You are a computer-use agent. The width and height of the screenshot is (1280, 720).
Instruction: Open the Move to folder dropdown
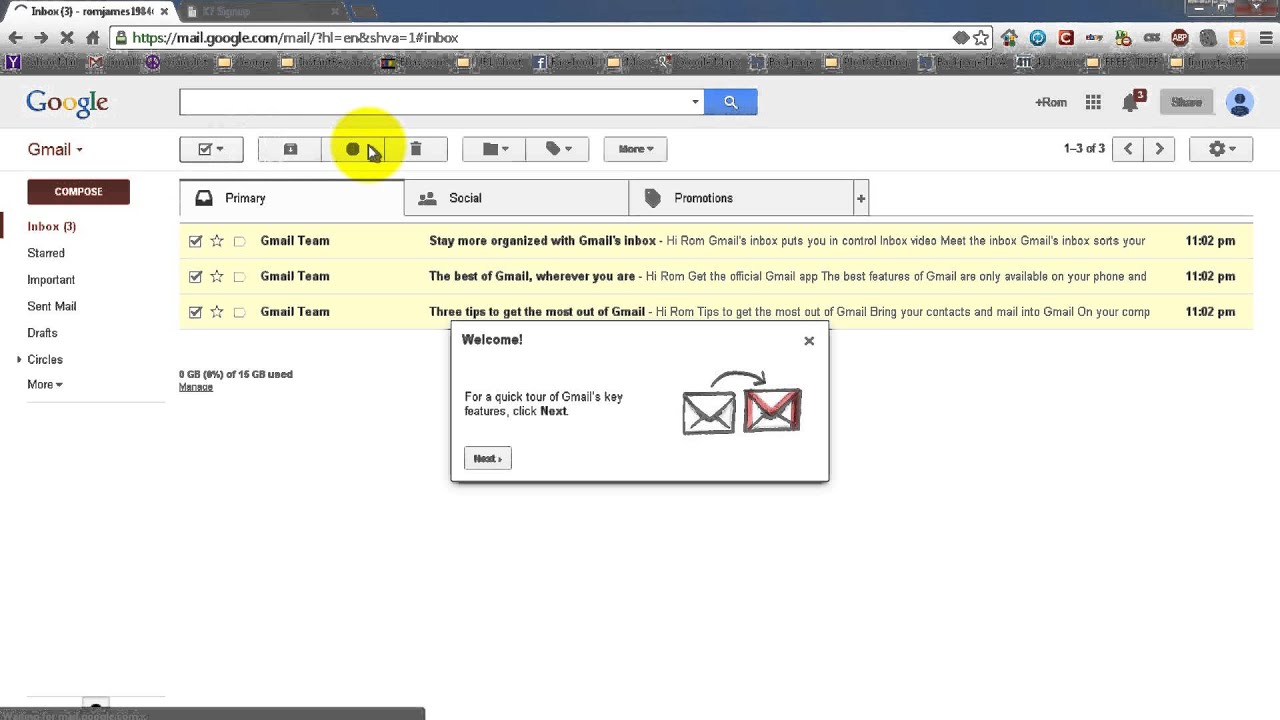(494, 149)
